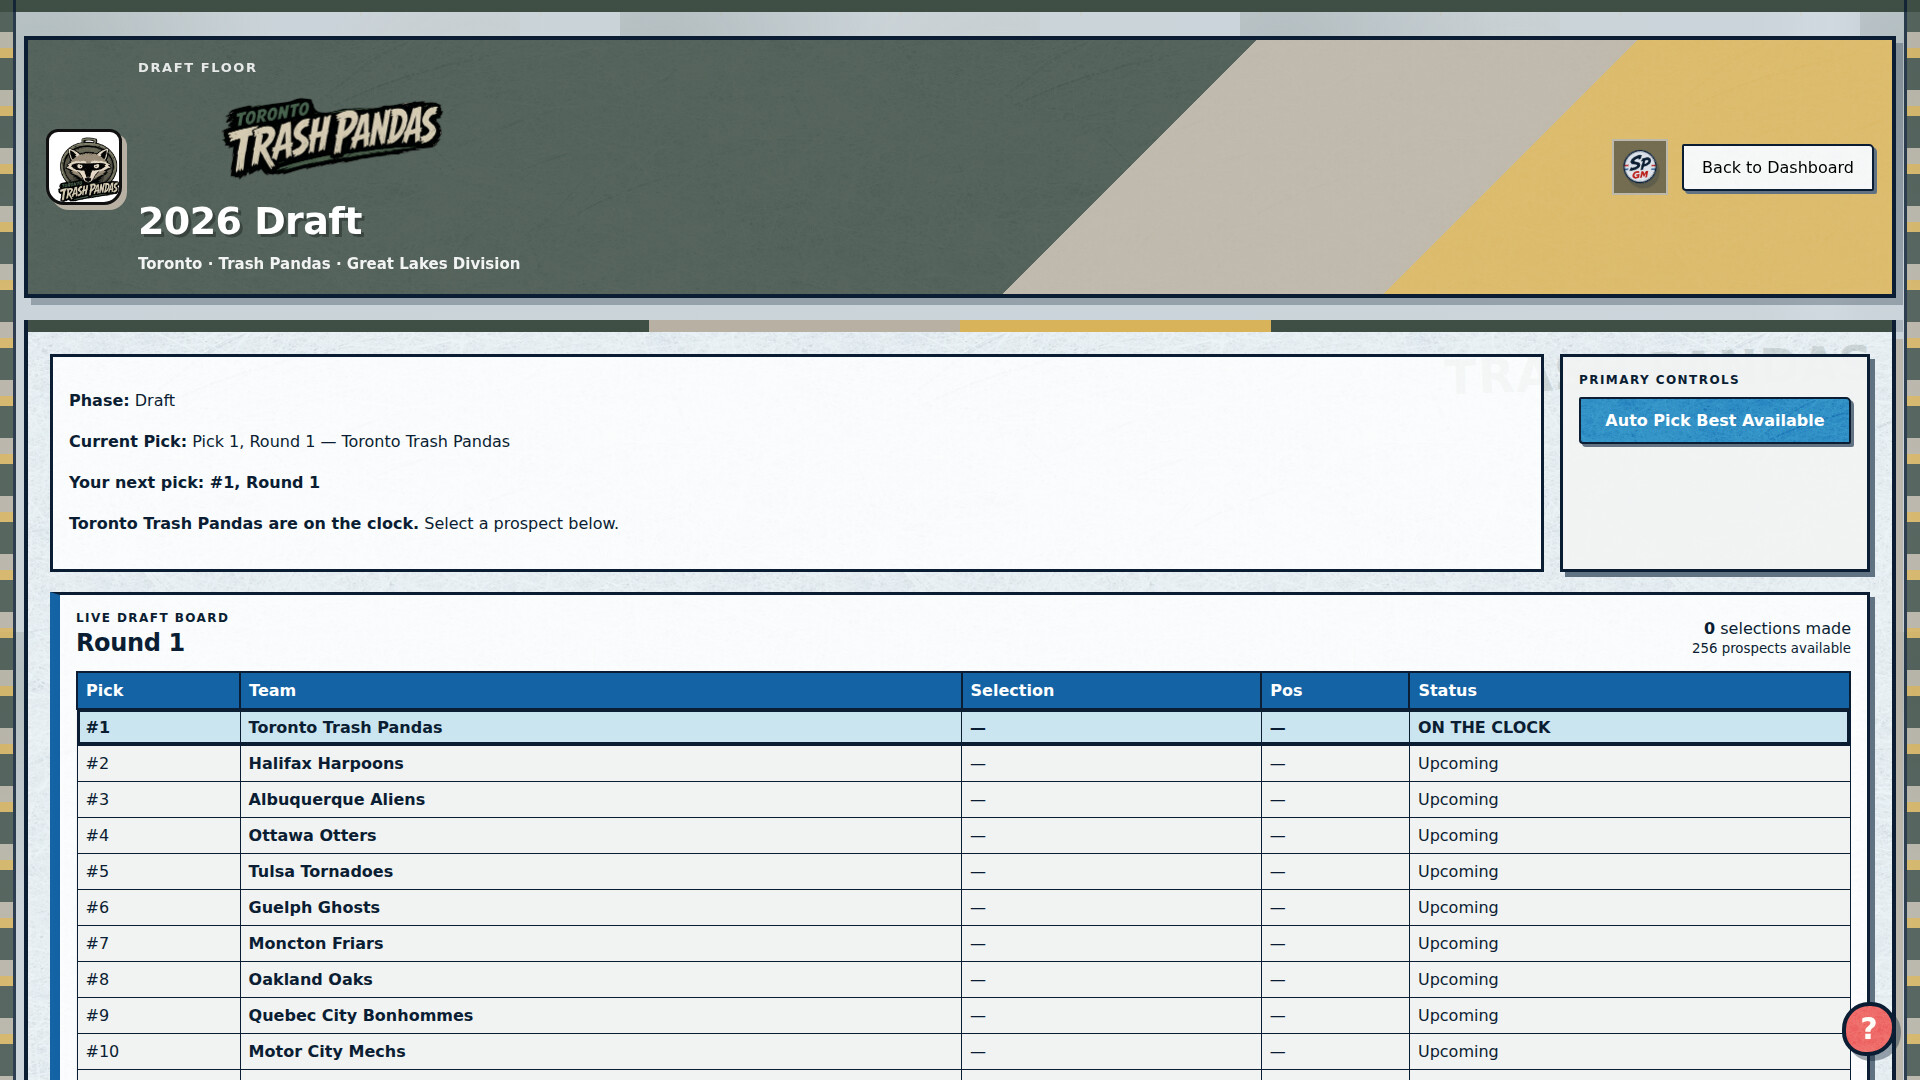Select the Pos column header
This screenshot has height=1080, width=1920.
click(1335, 690)
